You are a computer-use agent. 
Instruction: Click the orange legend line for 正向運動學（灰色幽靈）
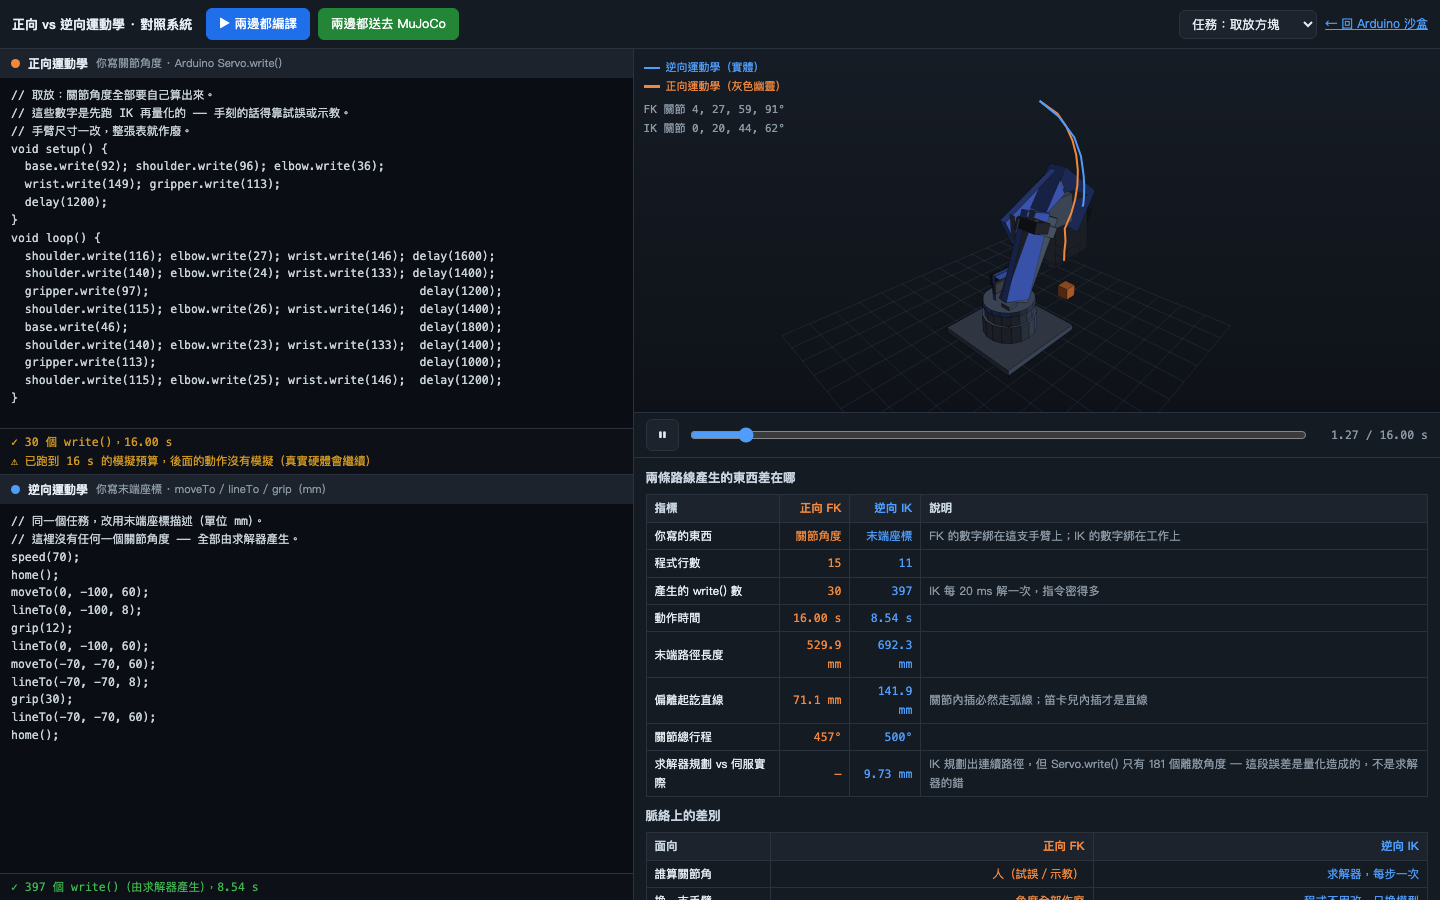pyautogui.click(x=652, y=86)
